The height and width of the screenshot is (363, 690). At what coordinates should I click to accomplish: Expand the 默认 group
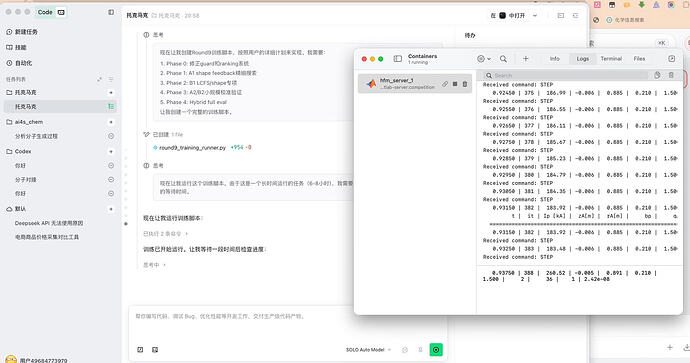pyautogui.click(x=16, y=209)
